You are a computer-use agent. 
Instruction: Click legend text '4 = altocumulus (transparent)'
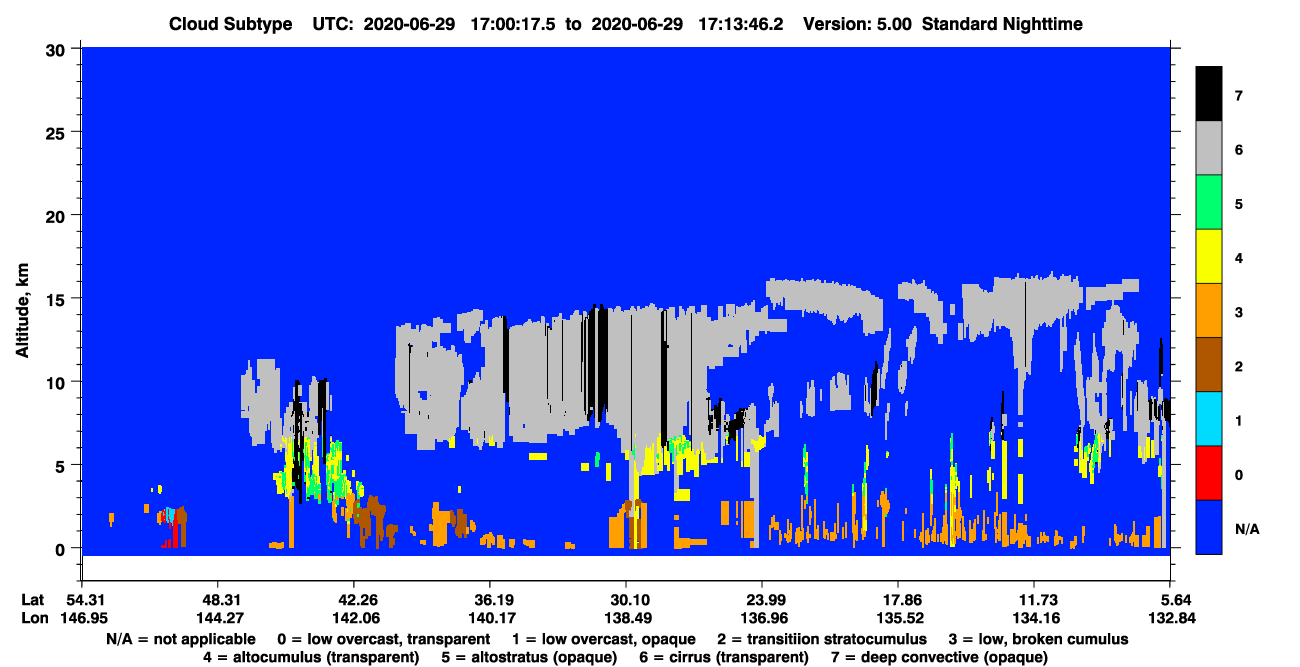coord(311,657)
